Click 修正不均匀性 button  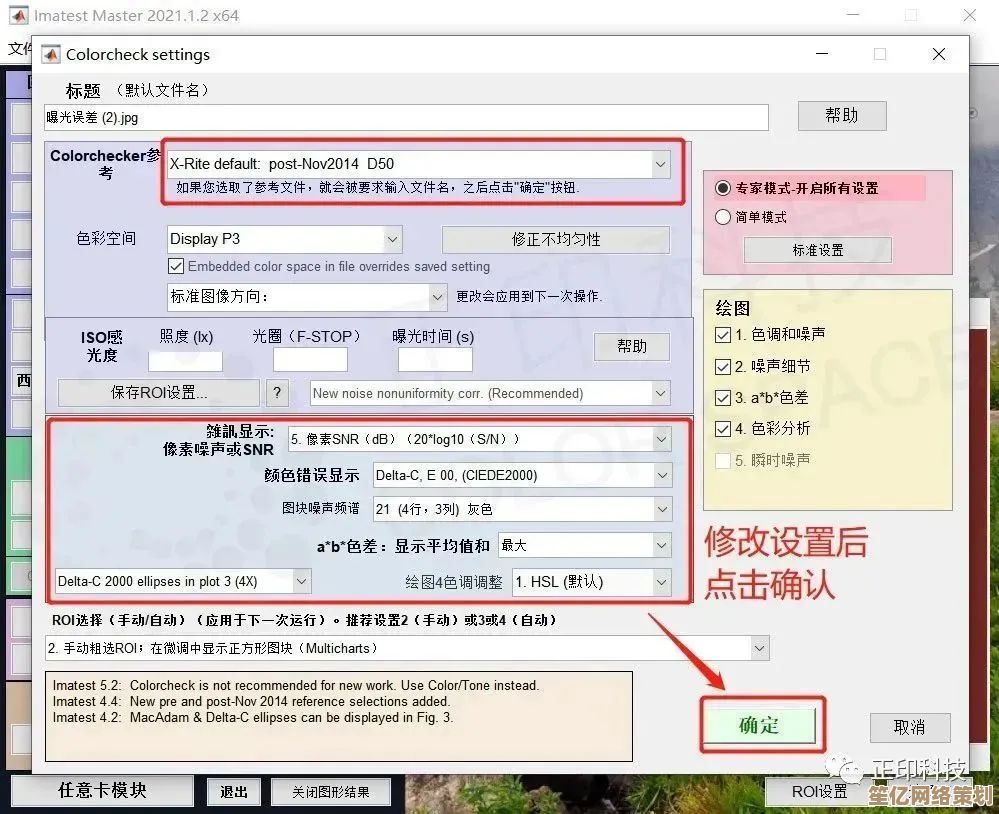tap(556, 239)
